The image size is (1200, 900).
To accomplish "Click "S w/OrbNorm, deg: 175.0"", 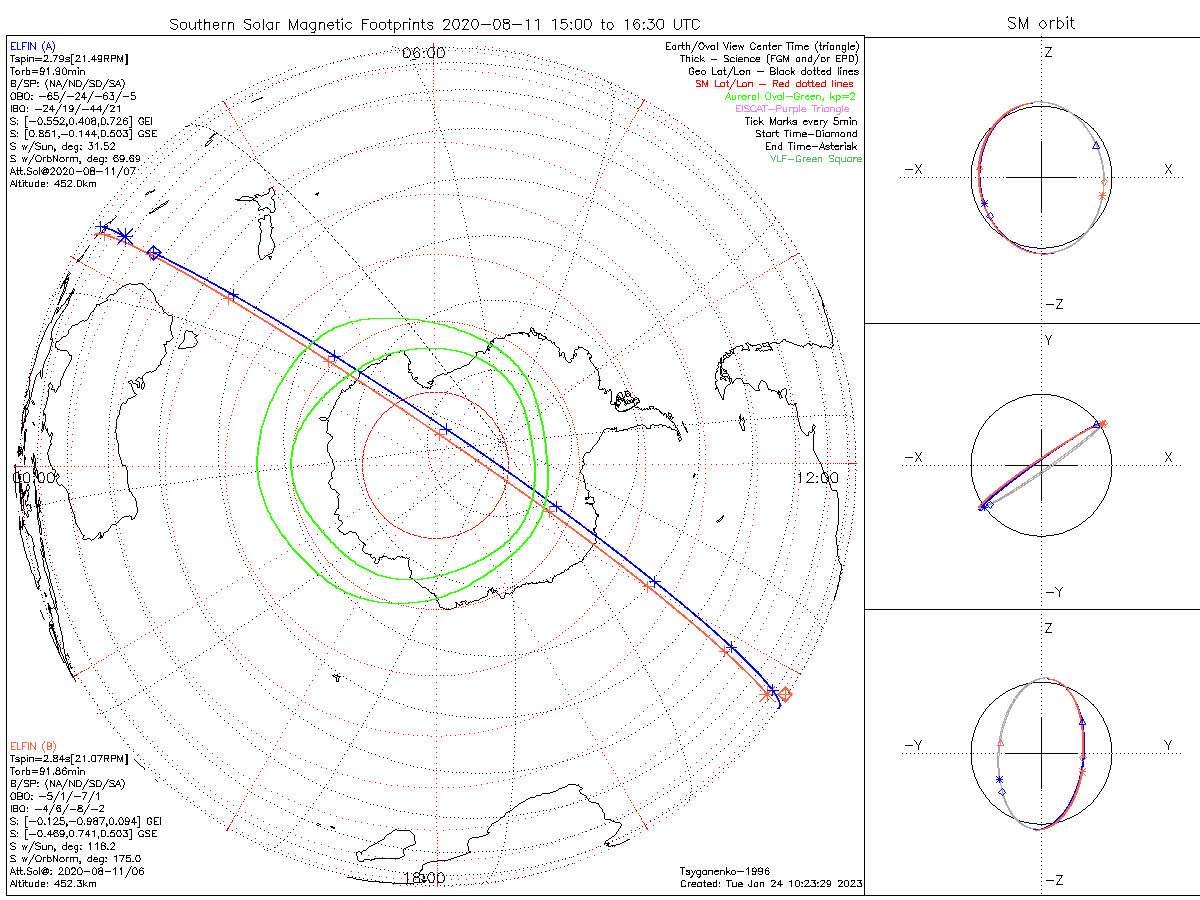I will click(75, 858).
